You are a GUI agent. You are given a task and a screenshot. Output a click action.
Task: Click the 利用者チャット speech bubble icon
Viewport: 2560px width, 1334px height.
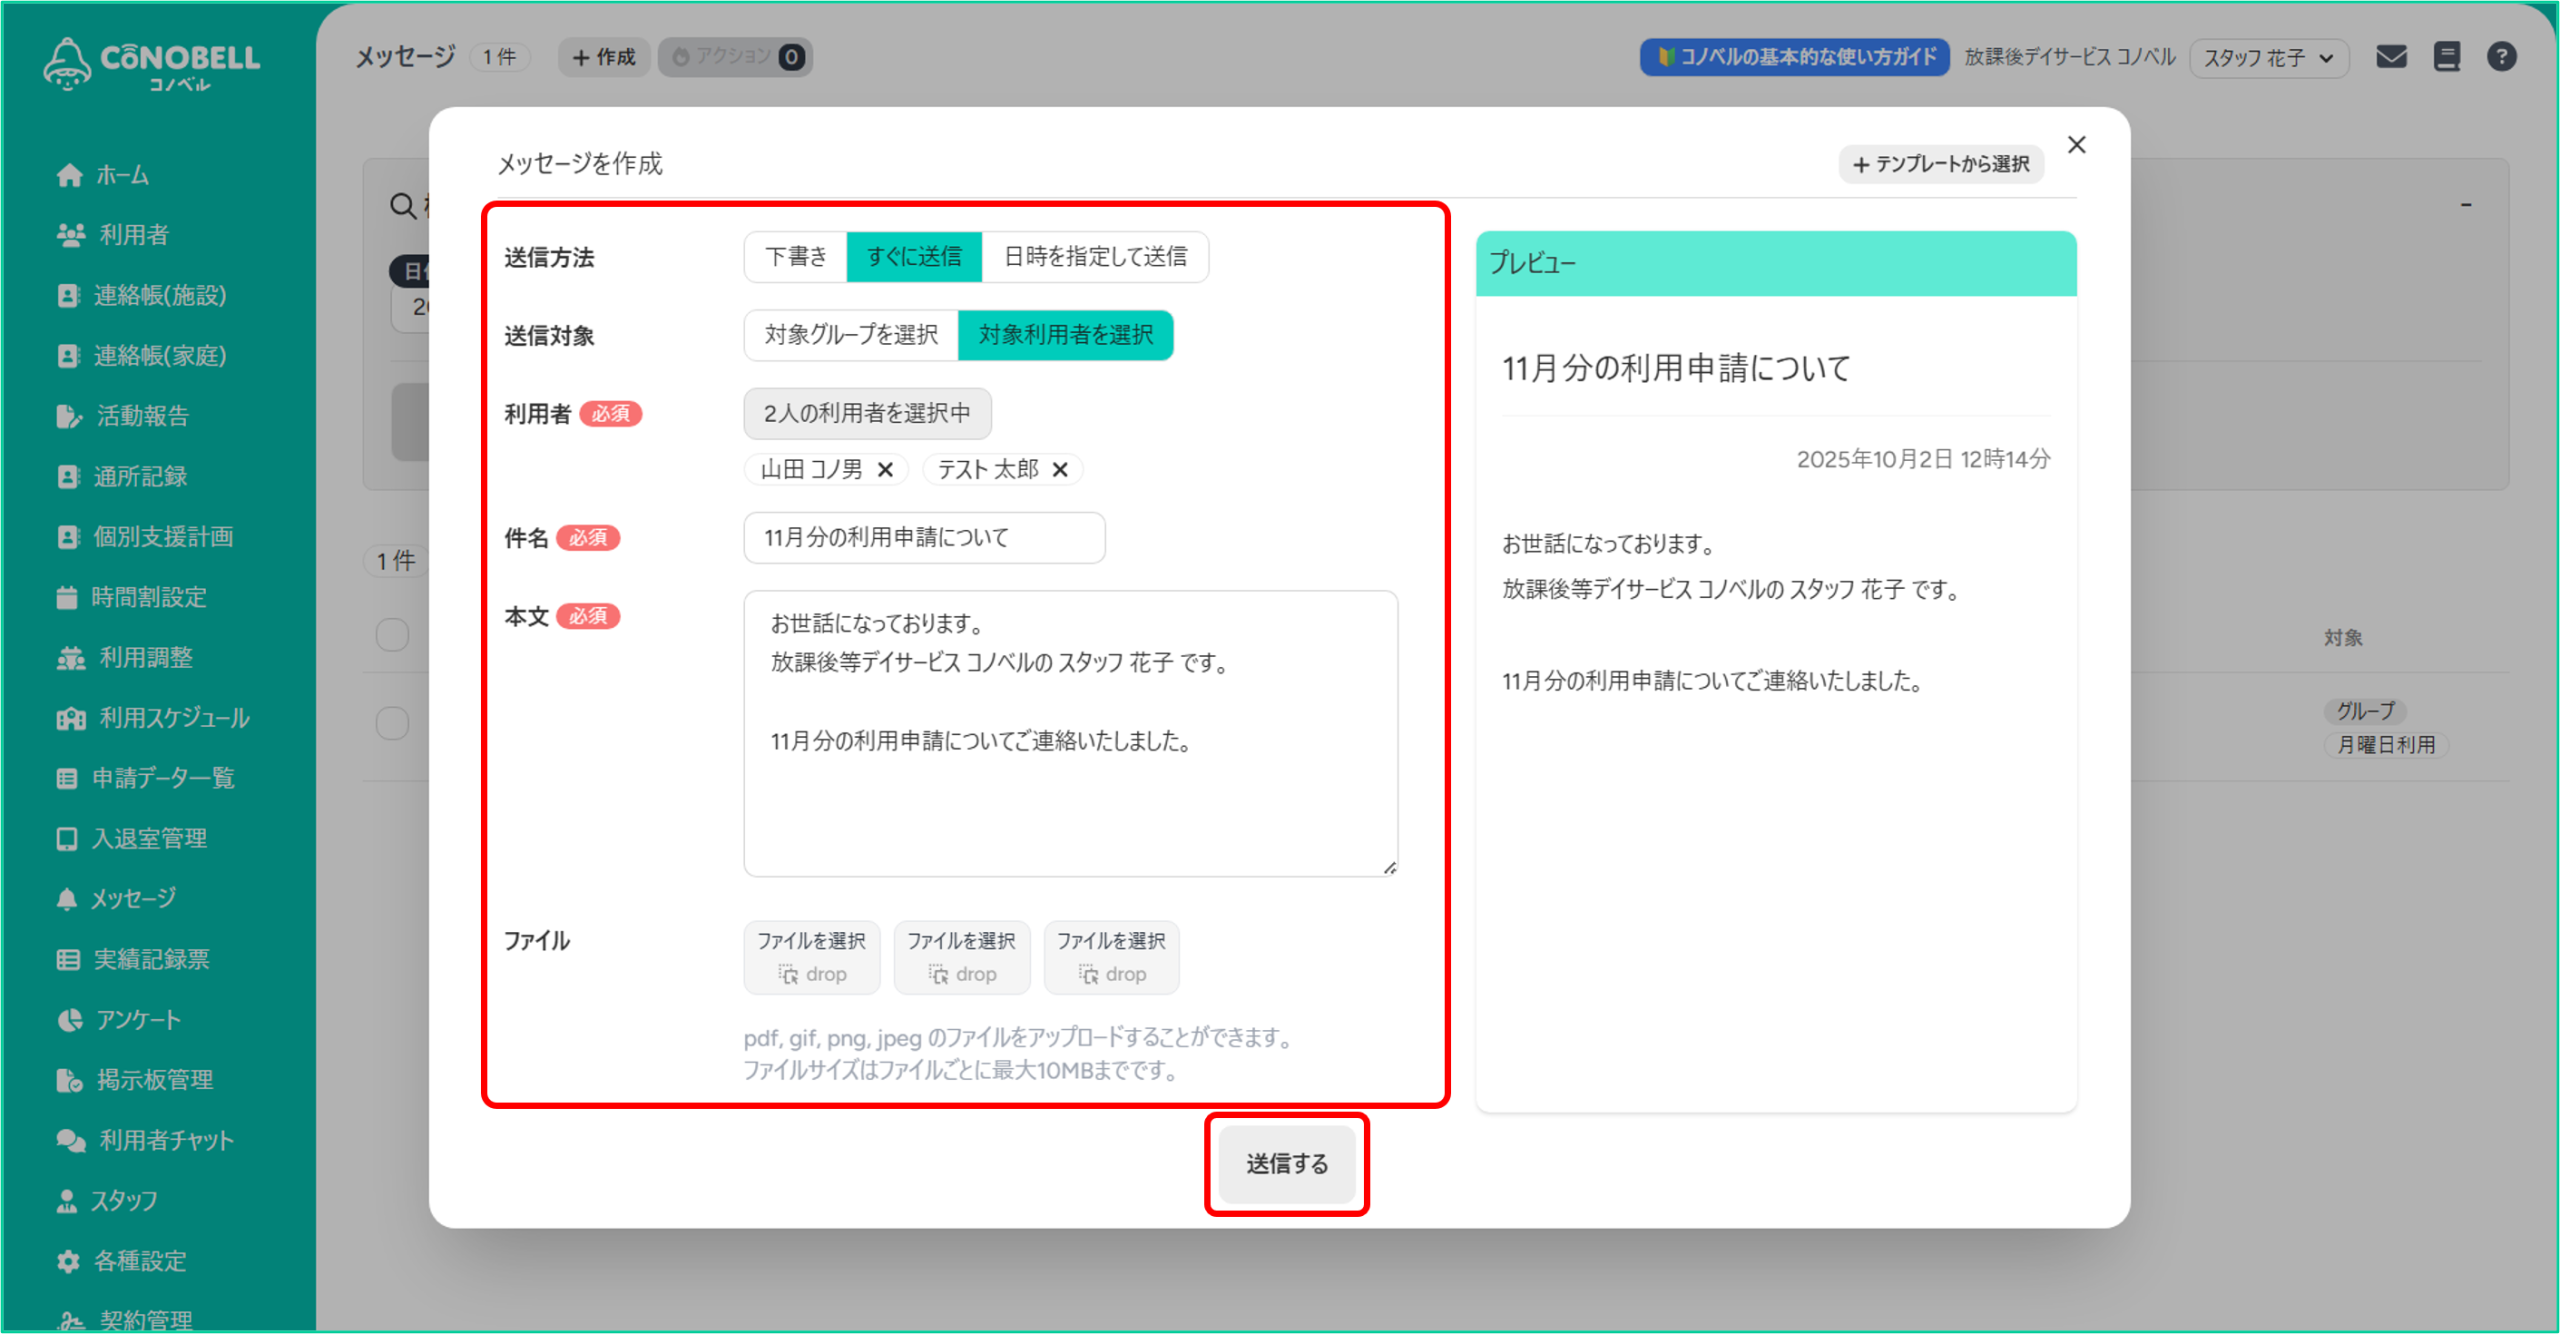click(x=70, y=1141)
